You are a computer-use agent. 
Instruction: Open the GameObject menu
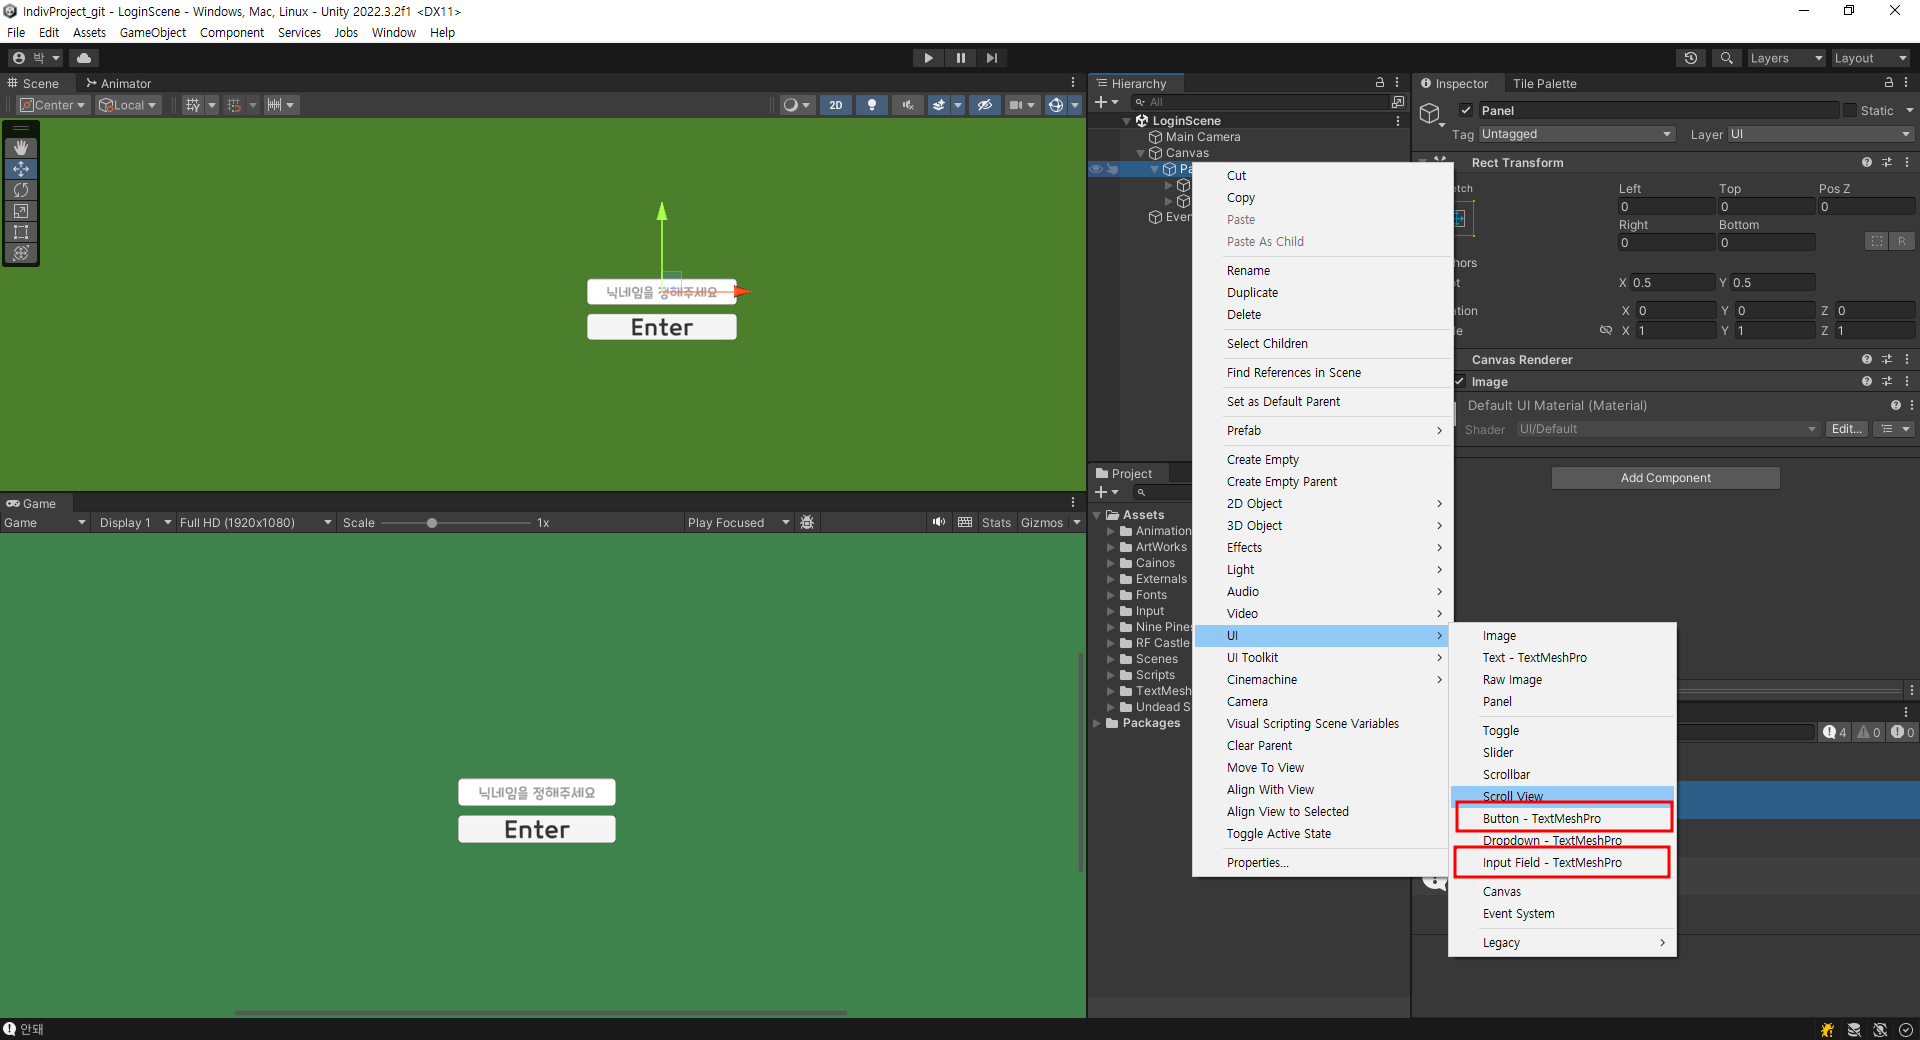(x=152, y=32)
